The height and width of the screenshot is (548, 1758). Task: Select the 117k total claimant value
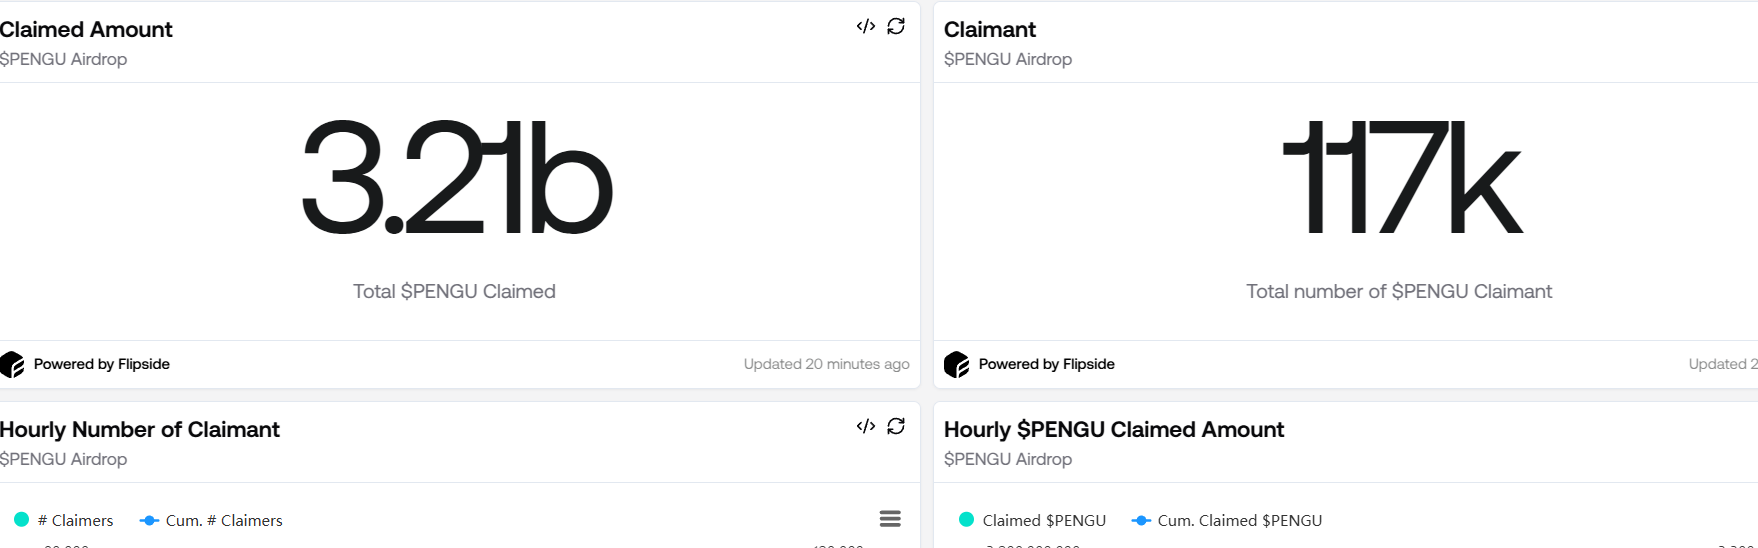[1400, 180]
